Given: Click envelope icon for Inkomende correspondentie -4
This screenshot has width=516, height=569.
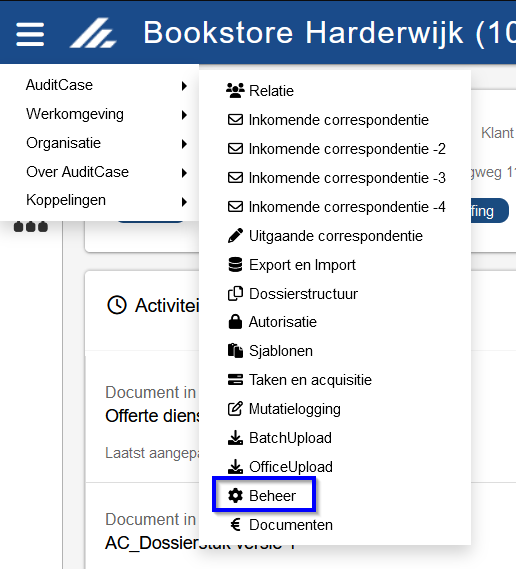Looking at the screenshot, I should pyautogui.click(x=235, y=207).
